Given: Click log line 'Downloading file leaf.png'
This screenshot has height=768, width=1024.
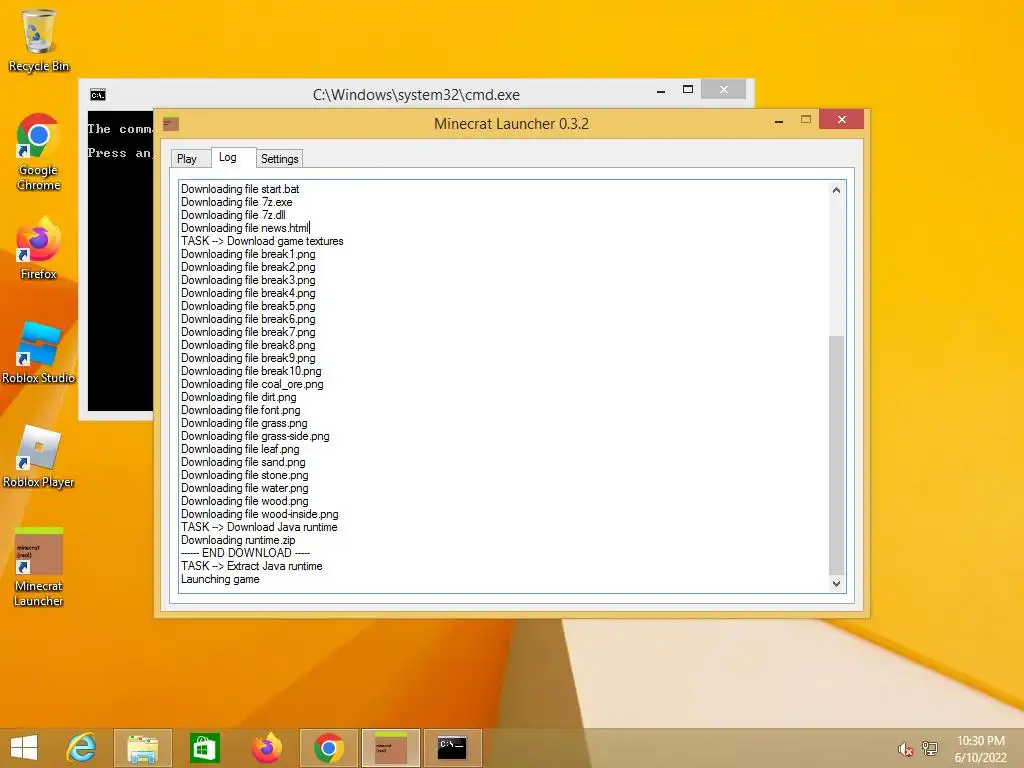Looking at the screenshot, I should 240,449.
